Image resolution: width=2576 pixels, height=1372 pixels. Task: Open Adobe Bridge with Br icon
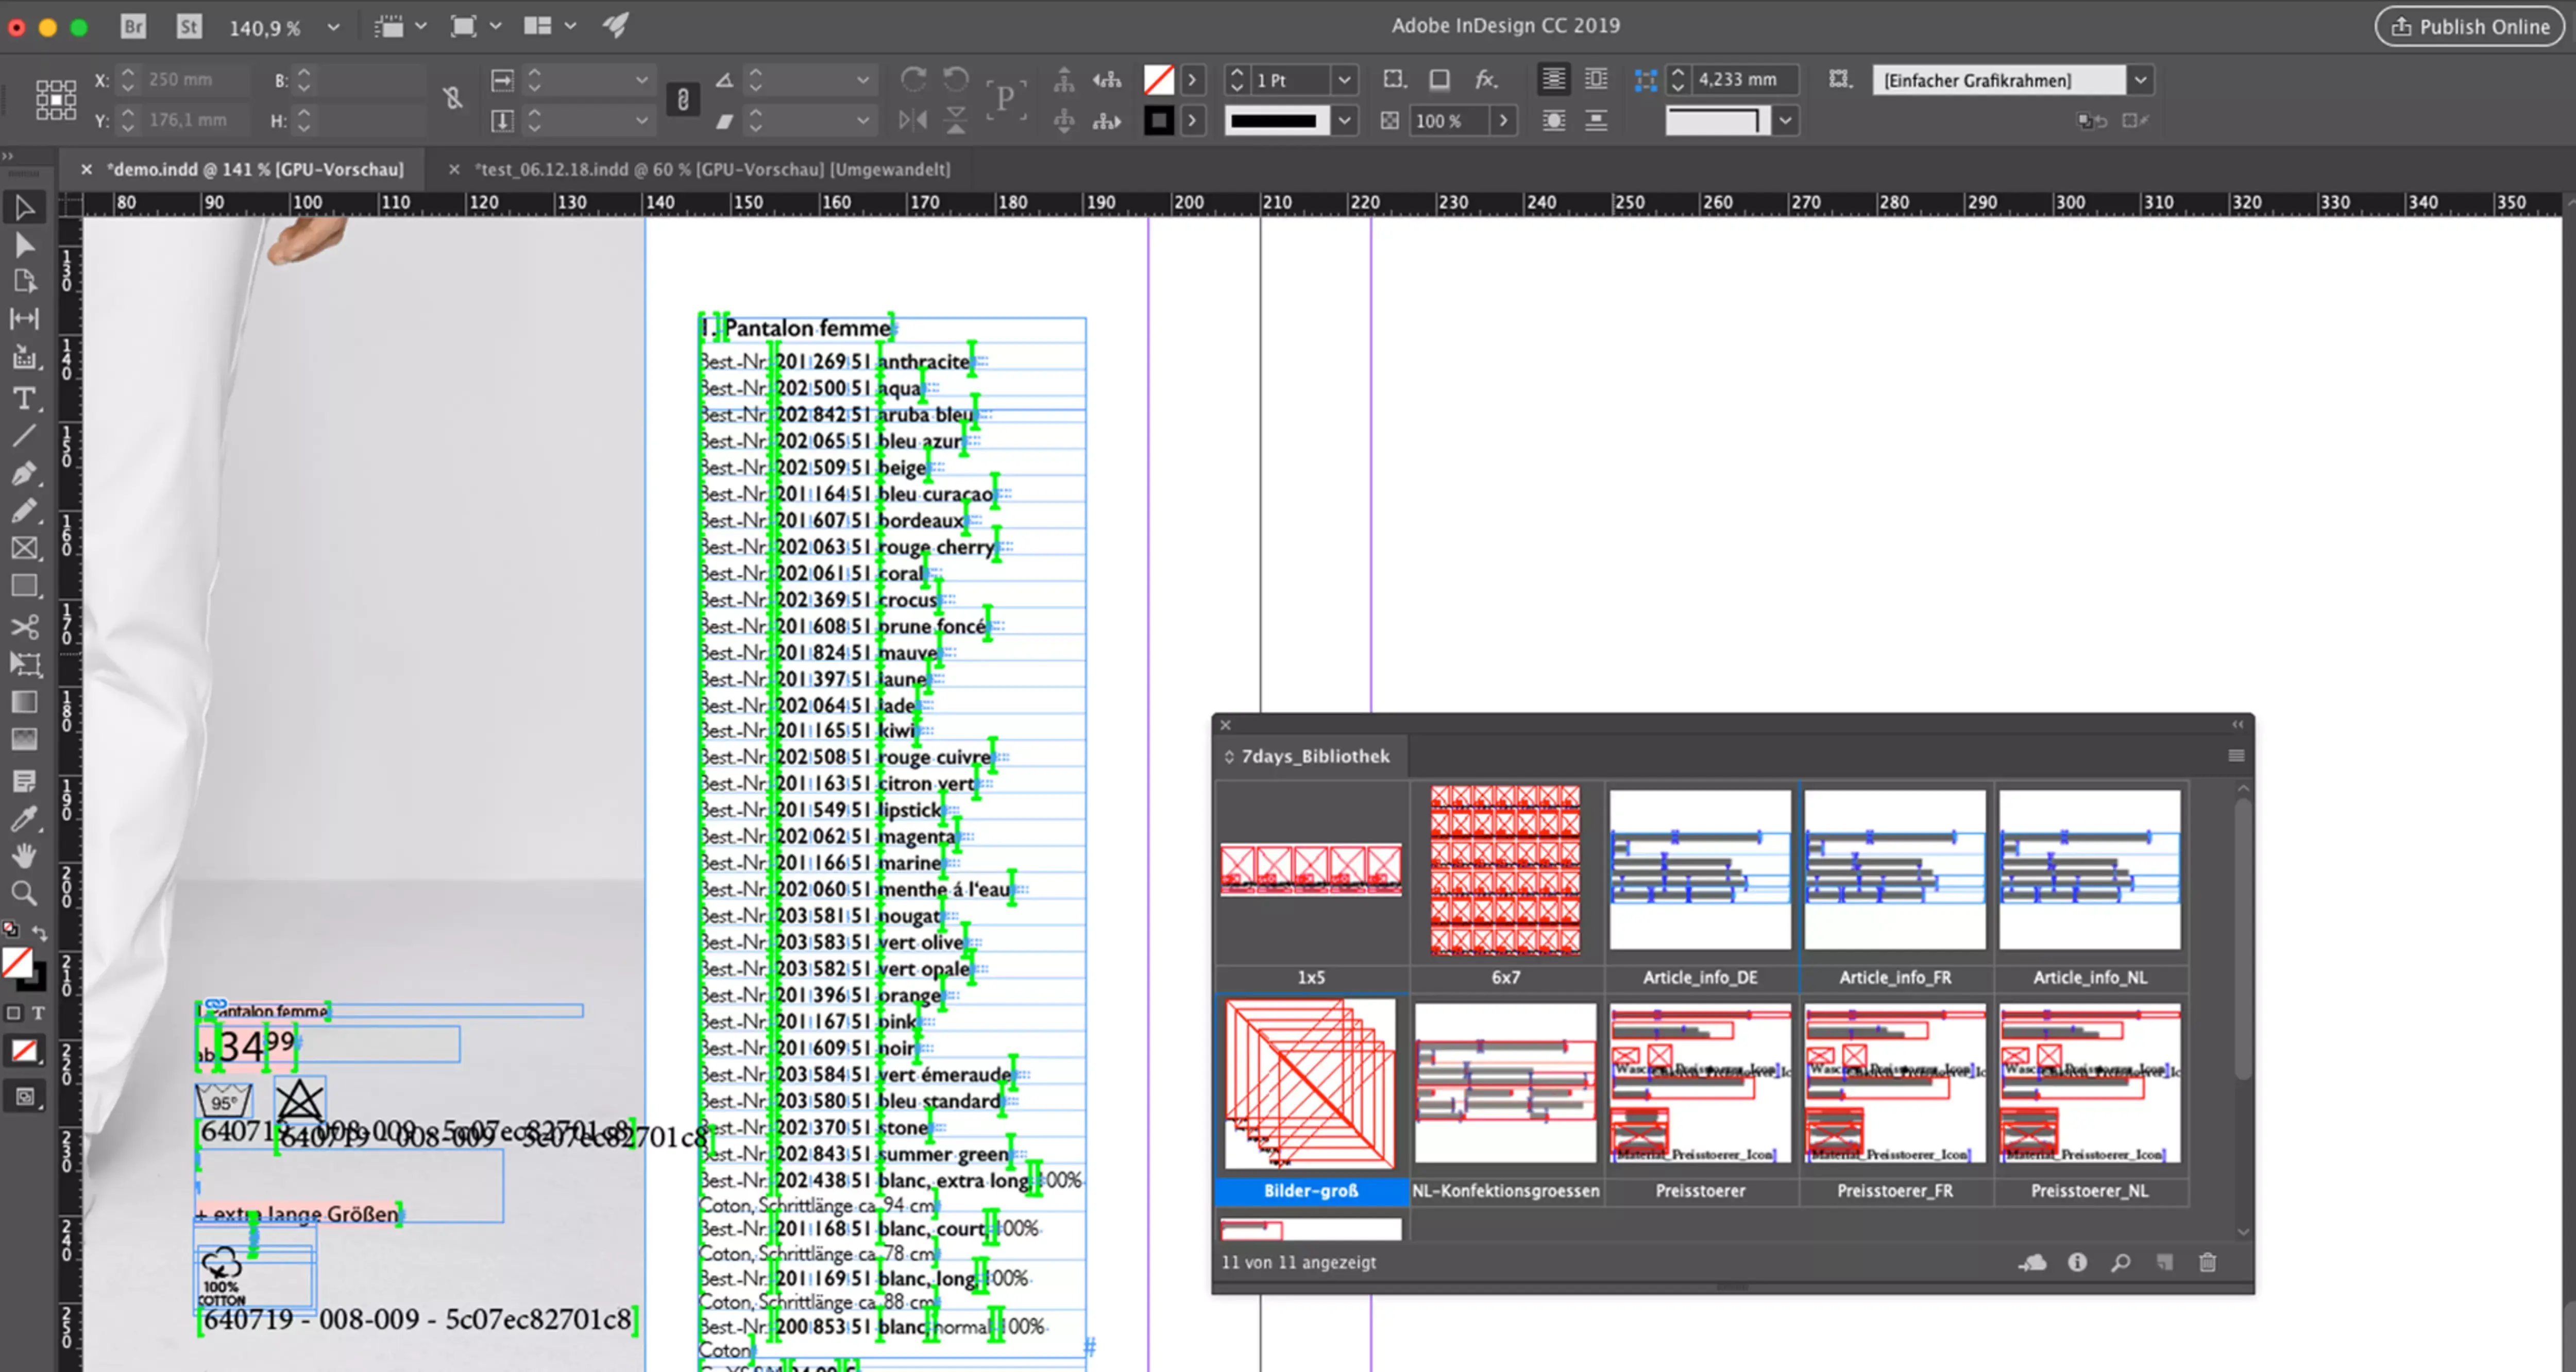133,26
